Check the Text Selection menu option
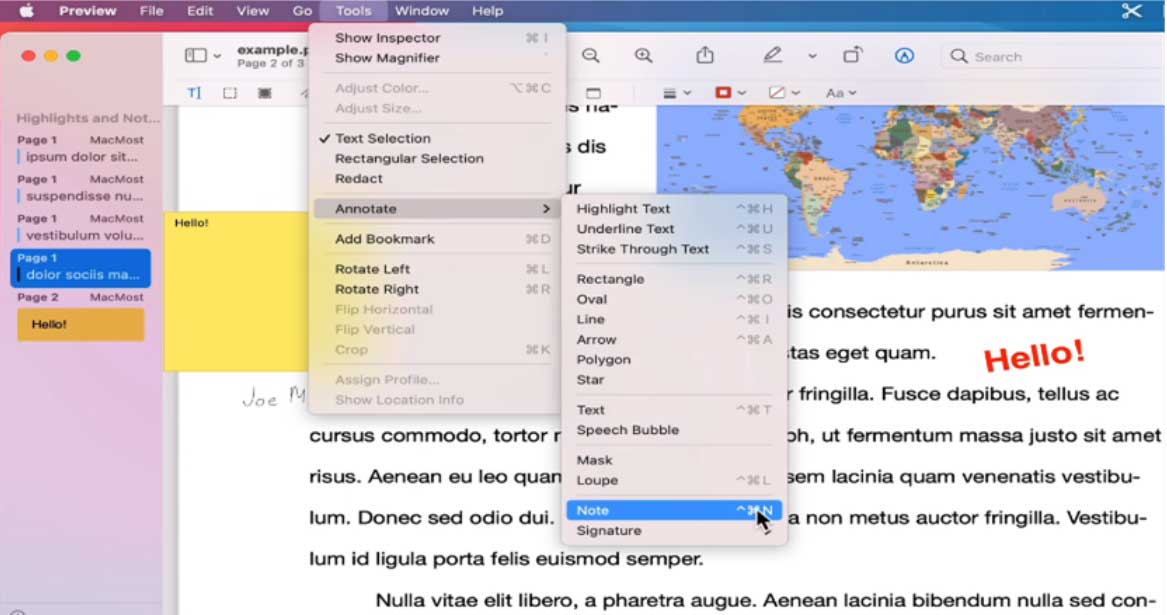The height and width of the screenshot is (615, 1167). [x=382, y=138]
